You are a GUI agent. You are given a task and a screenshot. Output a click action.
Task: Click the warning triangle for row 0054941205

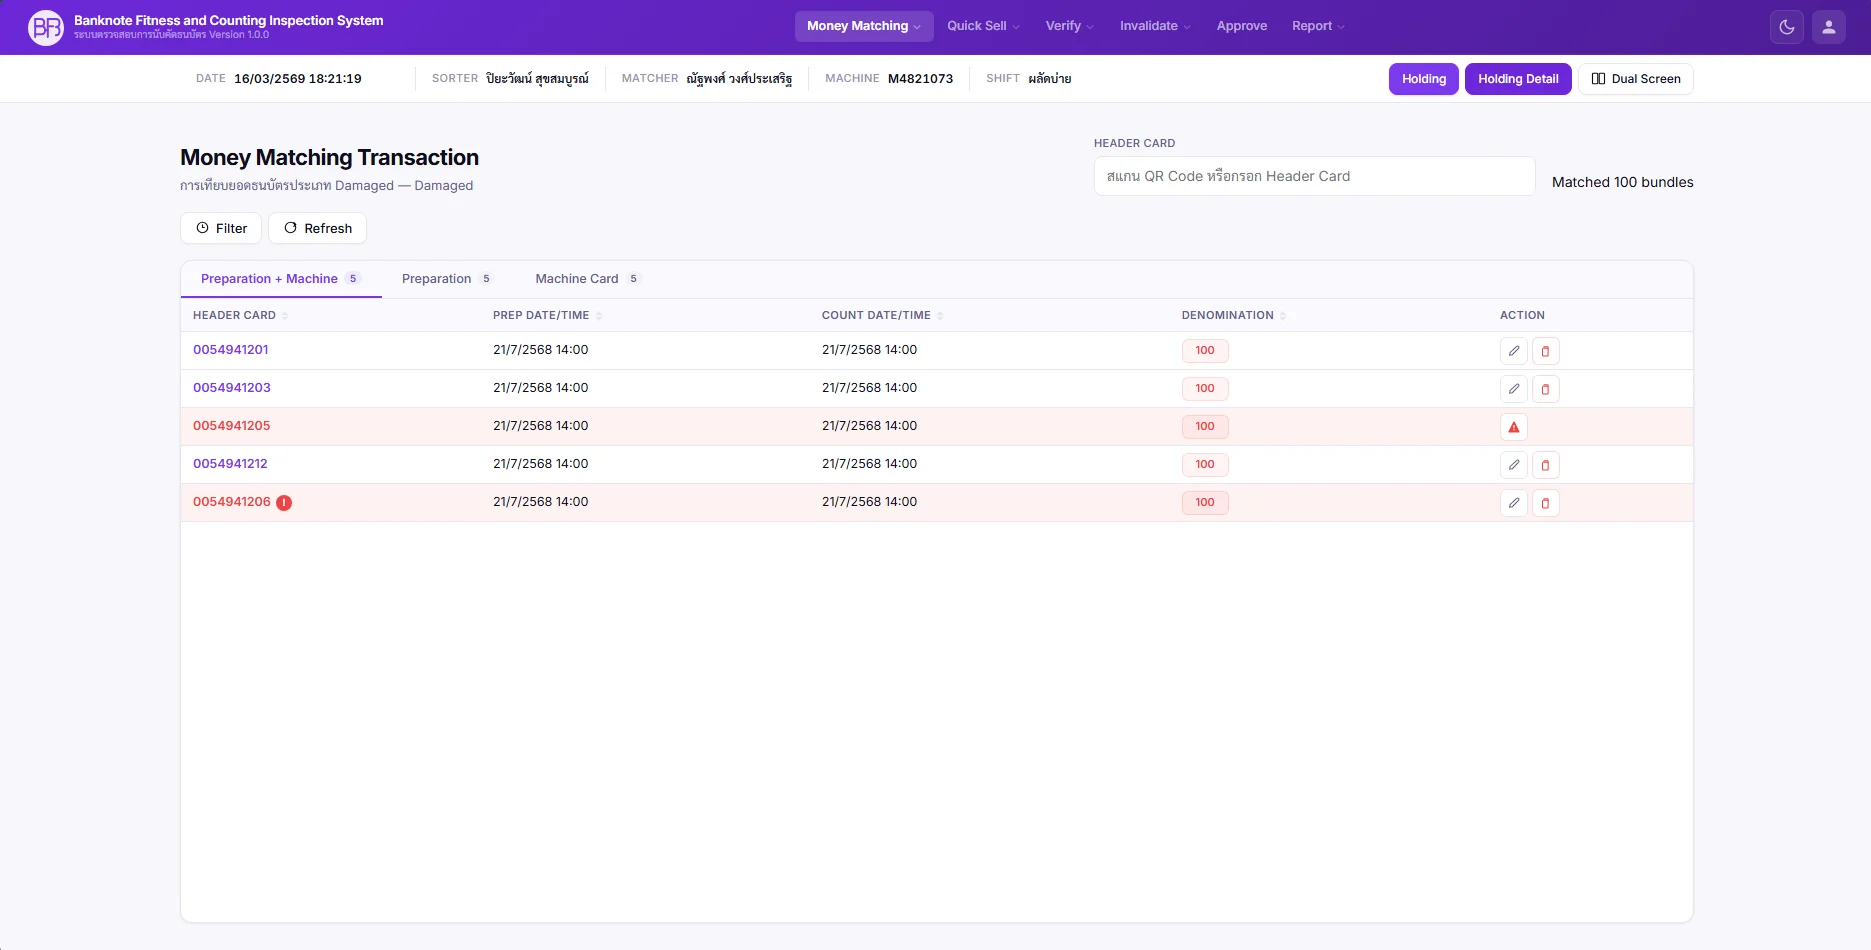[1513, 427]
